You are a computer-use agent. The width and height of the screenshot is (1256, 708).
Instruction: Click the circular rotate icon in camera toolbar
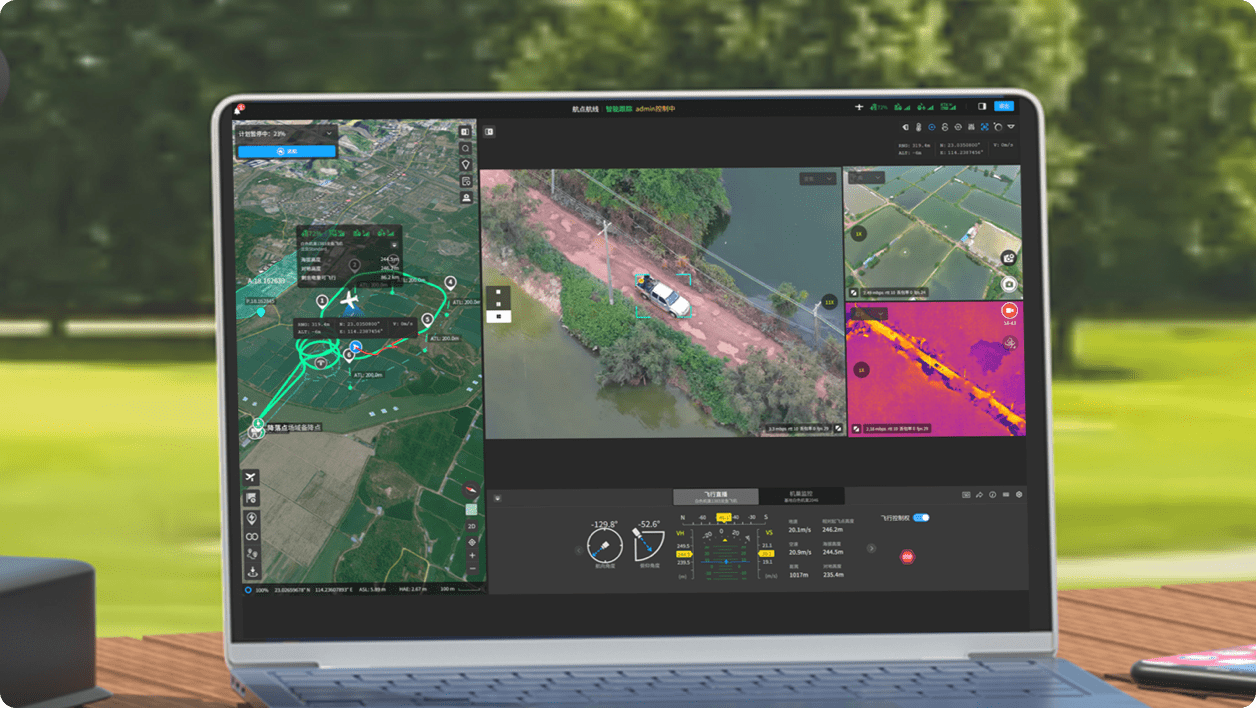pyautogui.click(x=958, y=127)
